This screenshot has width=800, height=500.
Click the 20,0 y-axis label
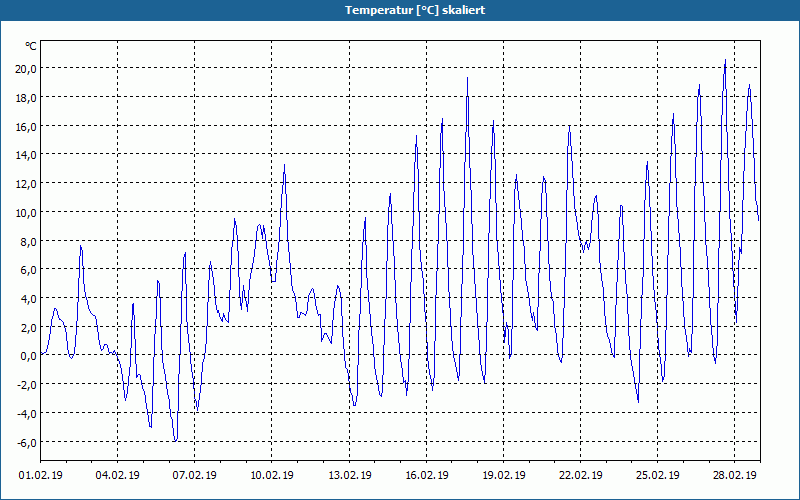point(26,68)
